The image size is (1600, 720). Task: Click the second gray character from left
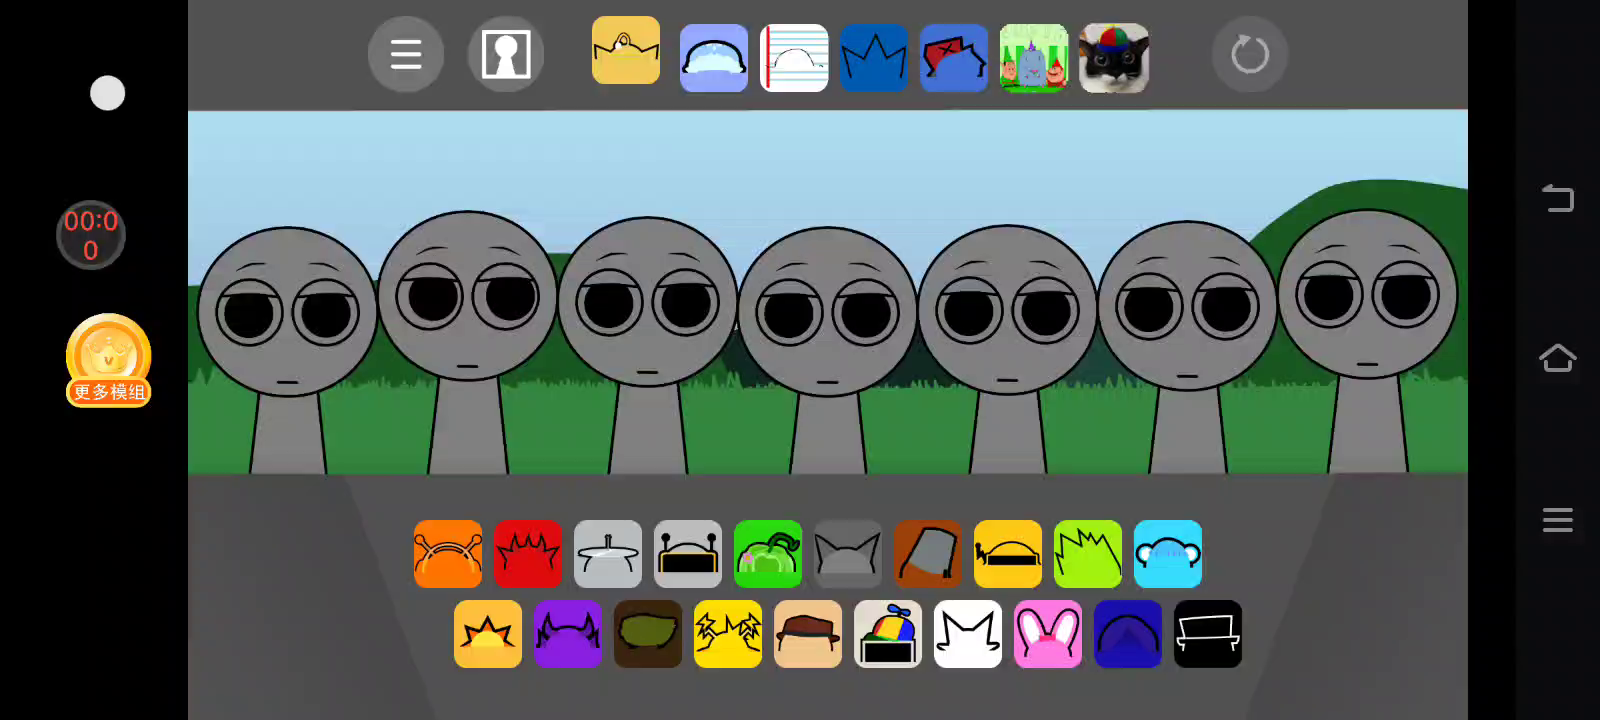pyautogui.click(x=468, y=342)
